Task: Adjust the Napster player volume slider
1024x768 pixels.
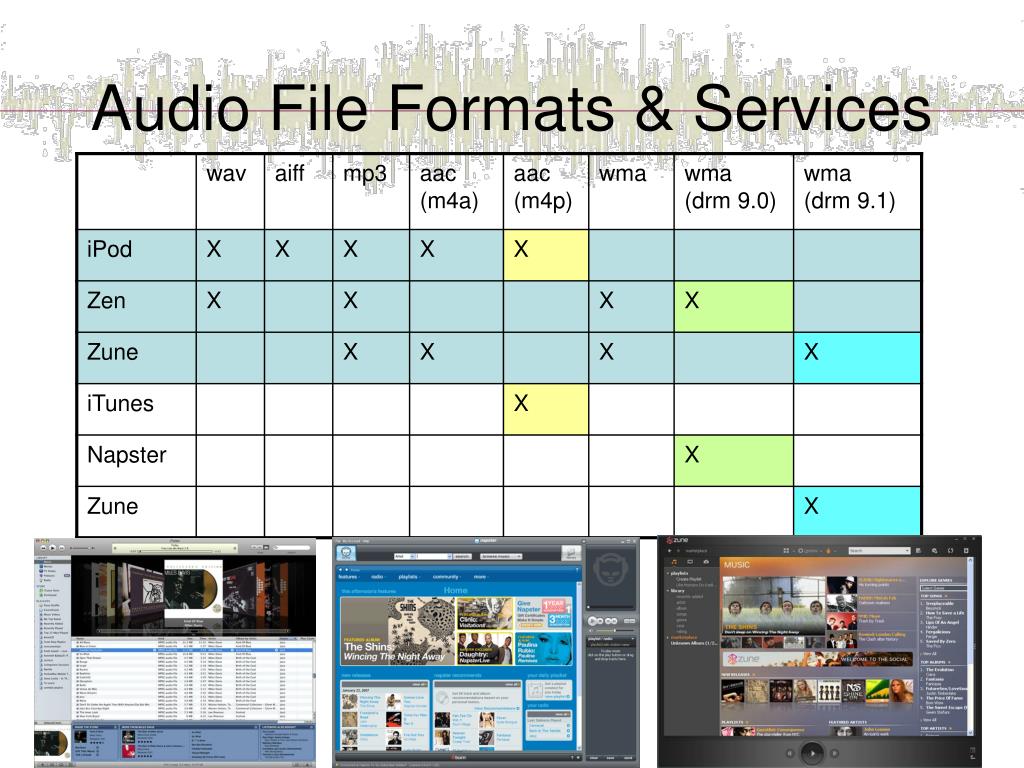Action: (x=613, y=630)
